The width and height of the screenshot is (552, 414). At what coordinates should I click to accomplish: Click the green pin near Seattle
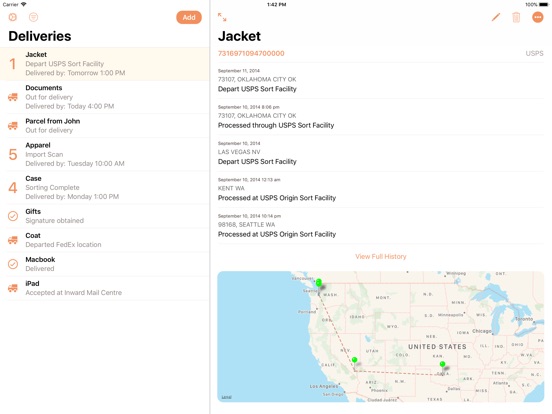319,283
